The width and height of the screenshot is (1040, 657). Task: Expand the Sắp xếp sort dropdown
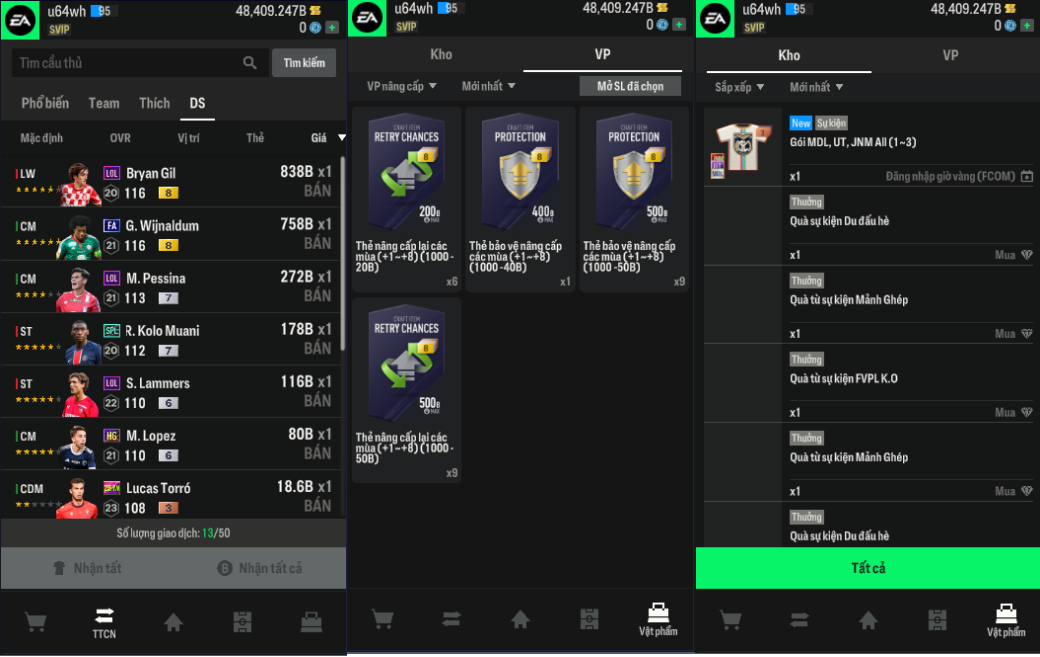point(739,87)
